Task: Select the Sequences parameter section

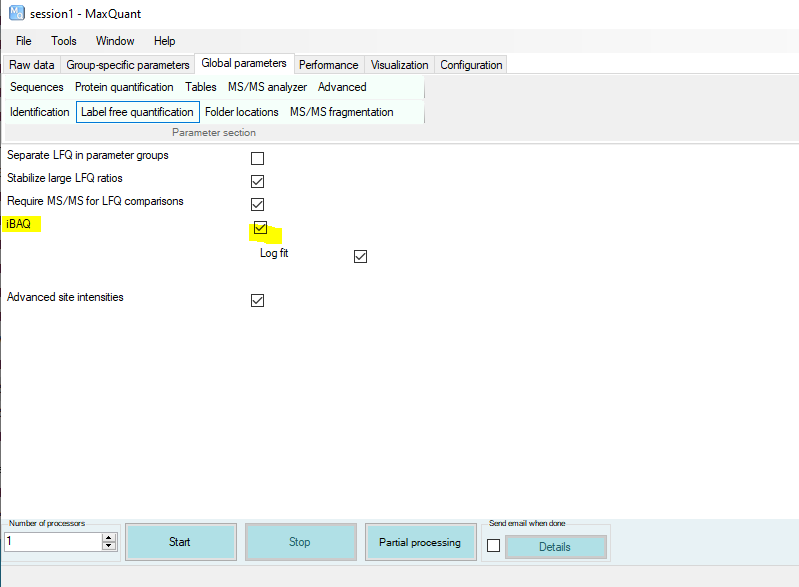Action: tap(37, 87)
